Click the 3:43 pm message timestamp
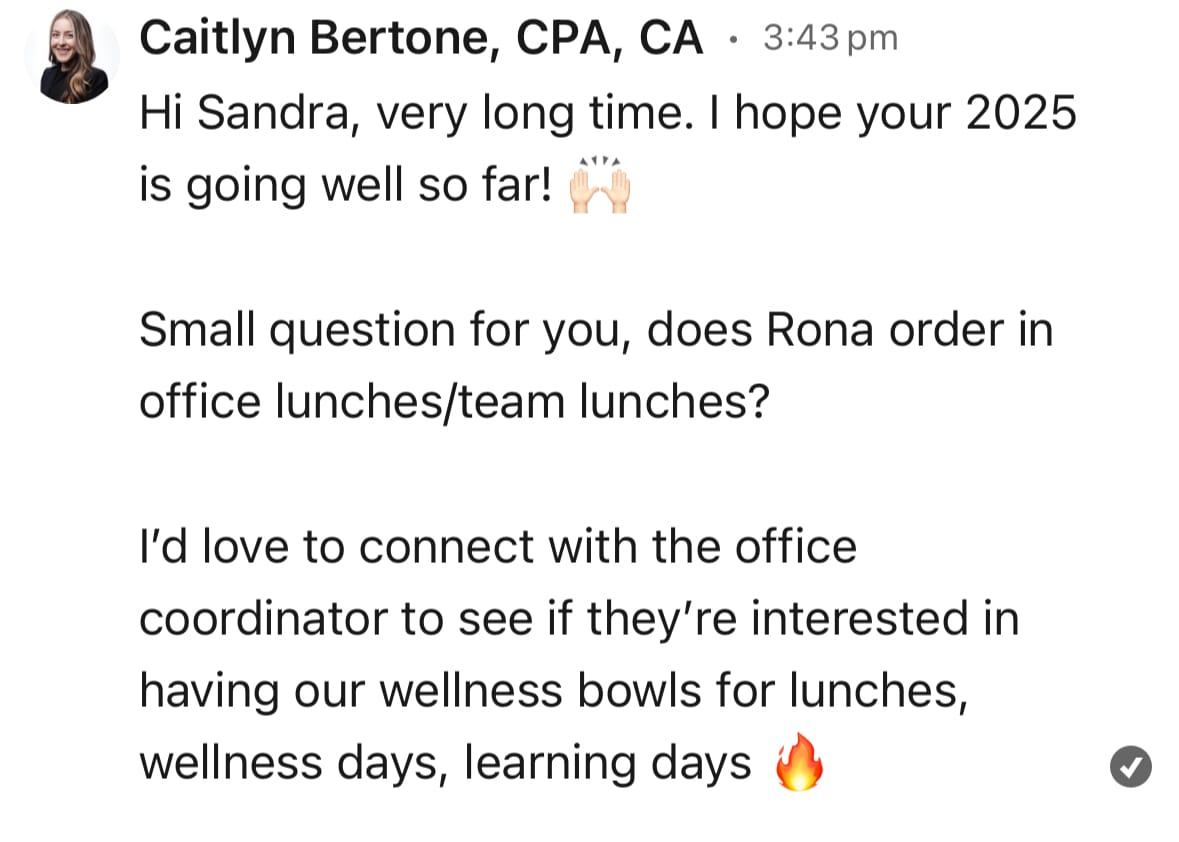 click(x=830, y=38)
